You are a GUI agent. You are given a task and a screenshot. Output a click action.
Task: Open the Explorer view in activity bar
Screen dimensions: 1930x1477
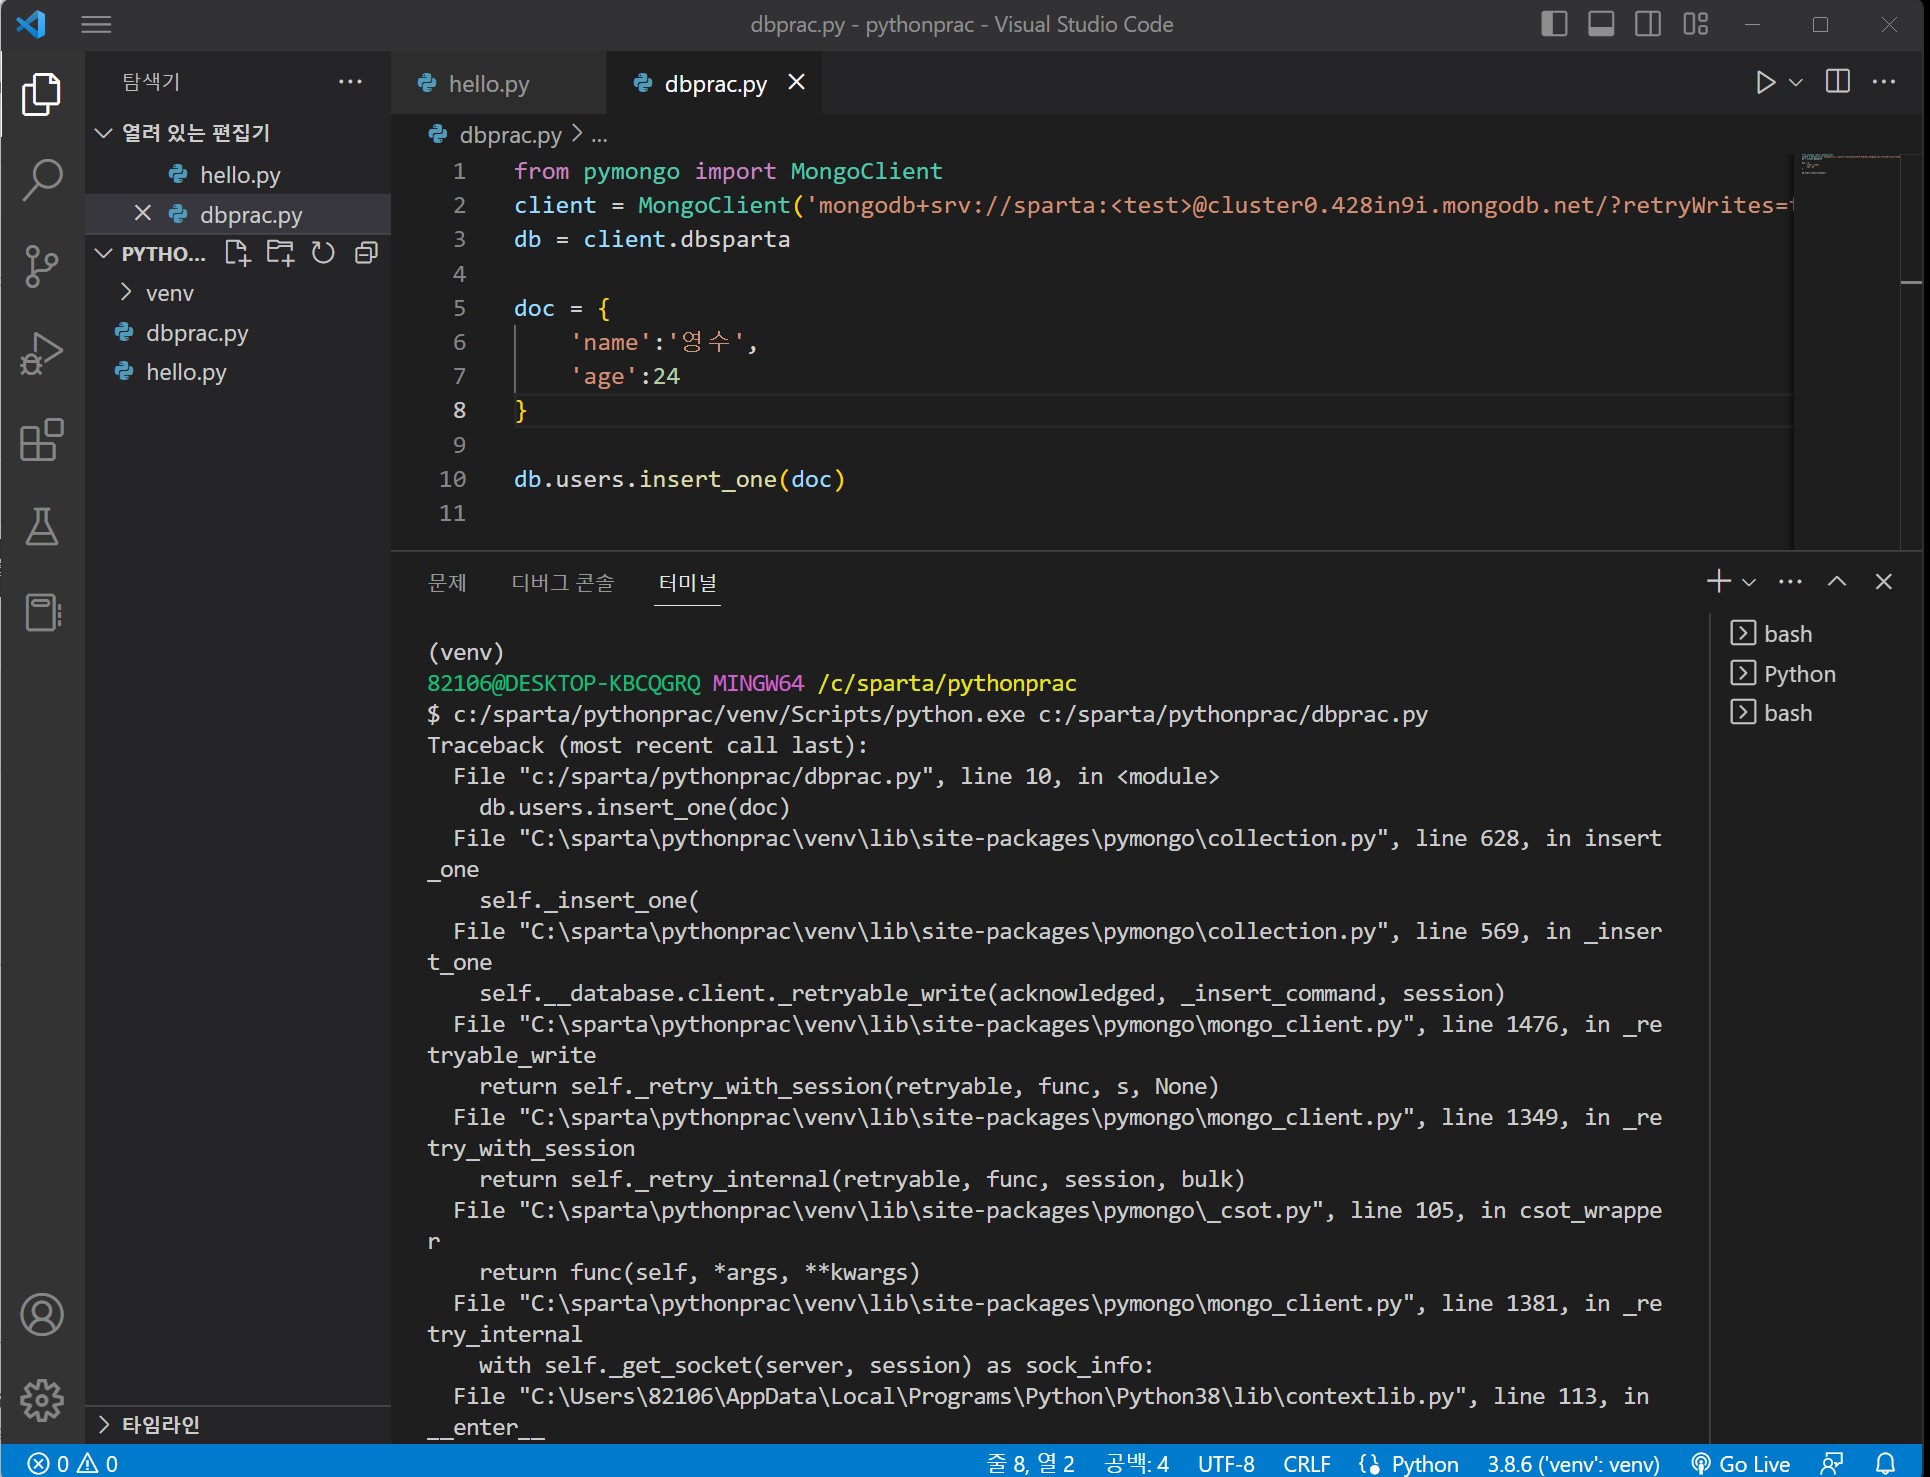click(42, 94)
